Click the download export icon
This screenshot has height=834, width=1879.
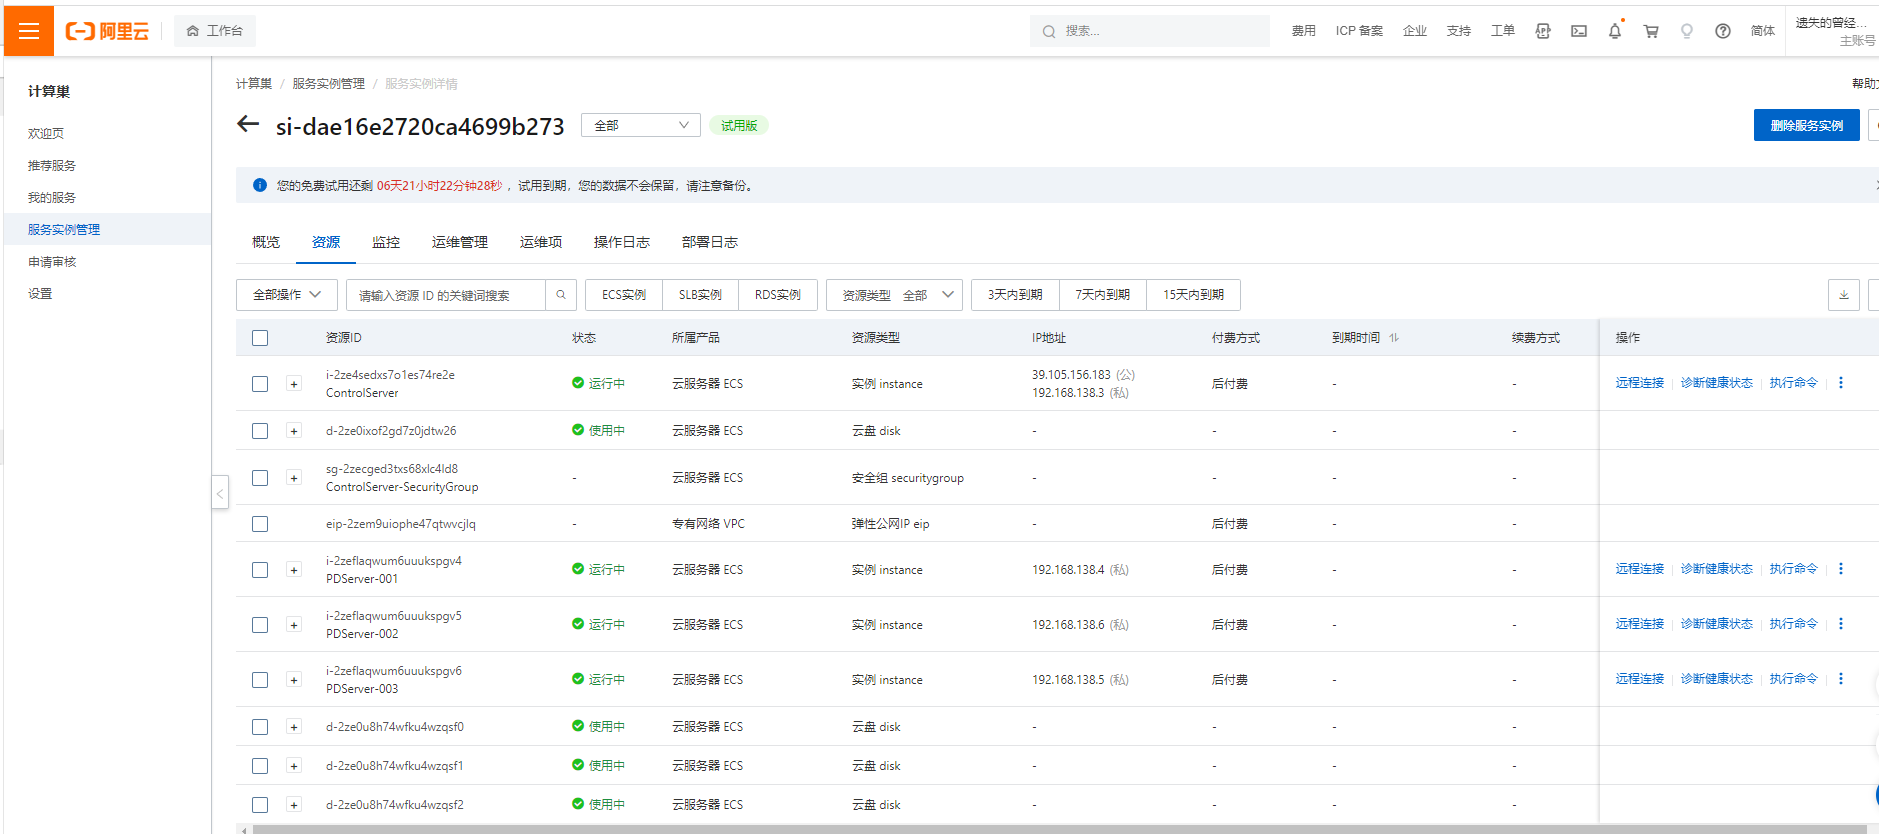coord(1844,295)
